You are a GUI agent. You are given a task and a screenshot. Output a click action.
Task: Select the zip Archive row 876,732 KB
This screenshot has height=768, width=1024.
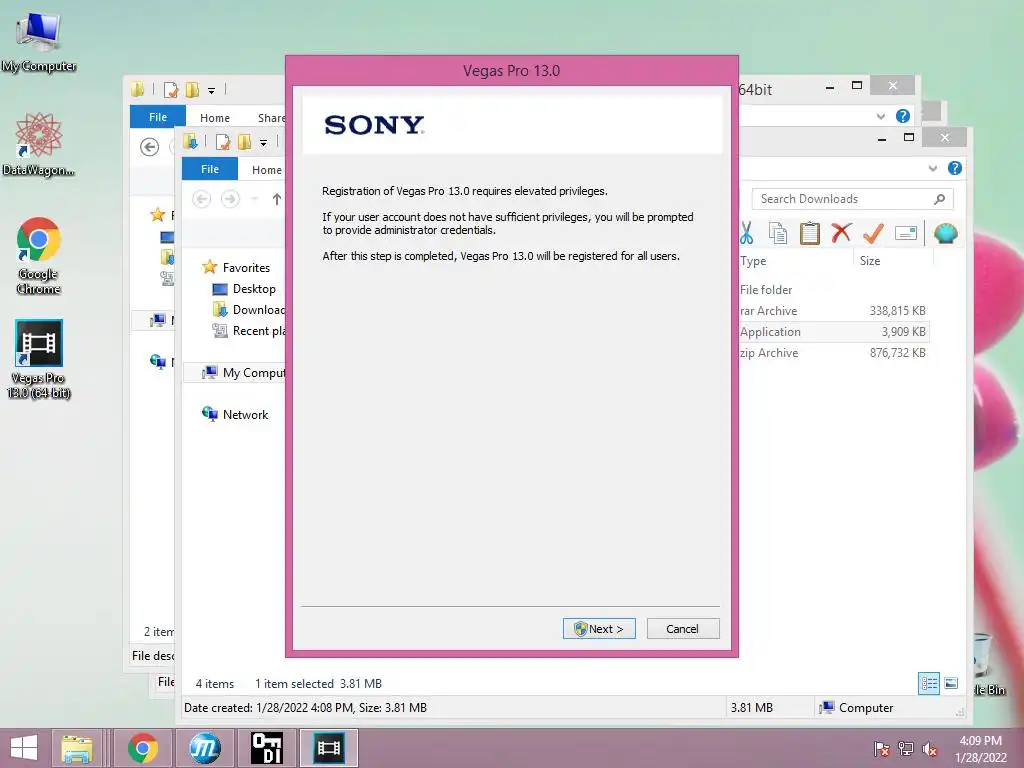point(834,353)
